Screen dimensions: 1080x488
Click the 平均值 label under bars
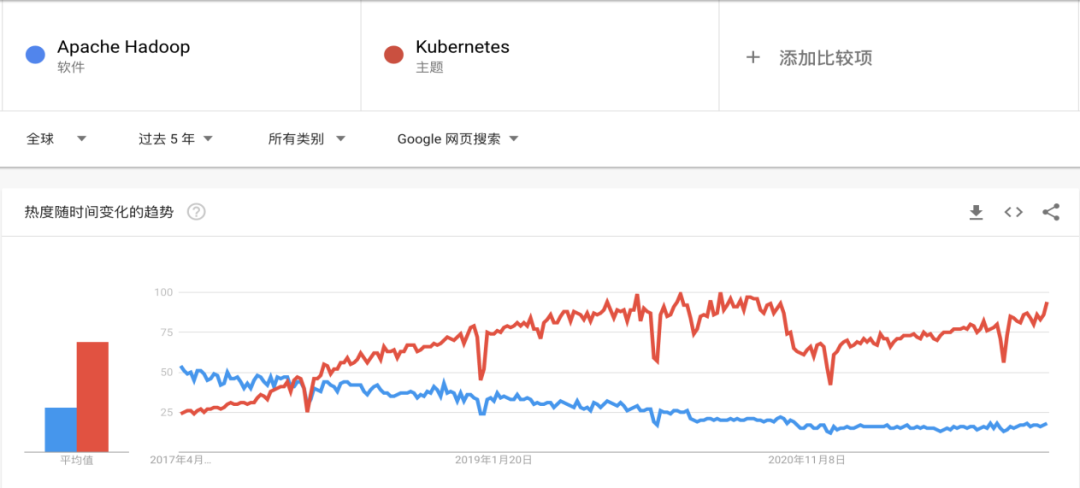click(x=76, y=461)
